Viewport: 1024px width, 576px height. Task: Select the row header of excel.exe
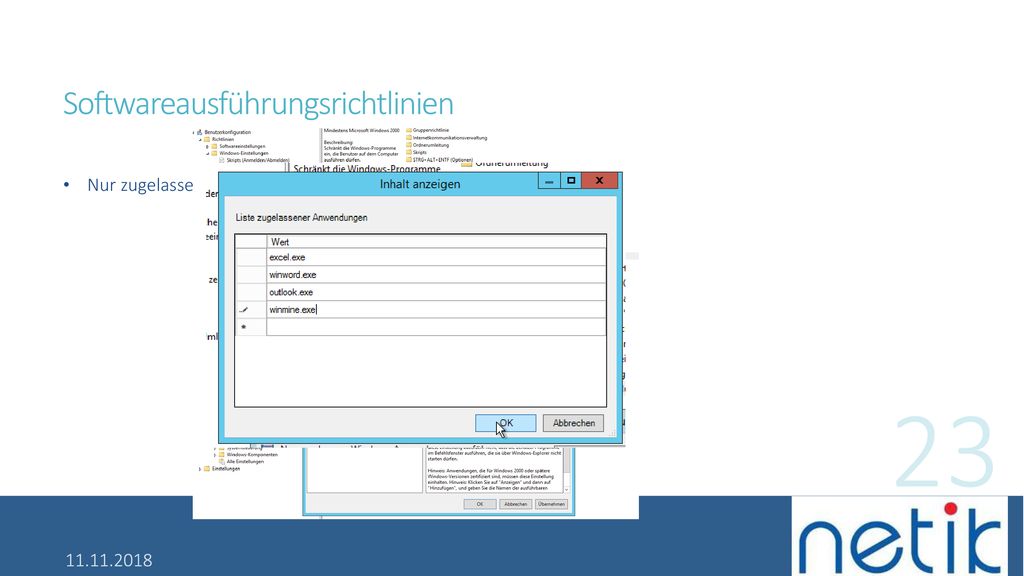(x=251, y=257)
